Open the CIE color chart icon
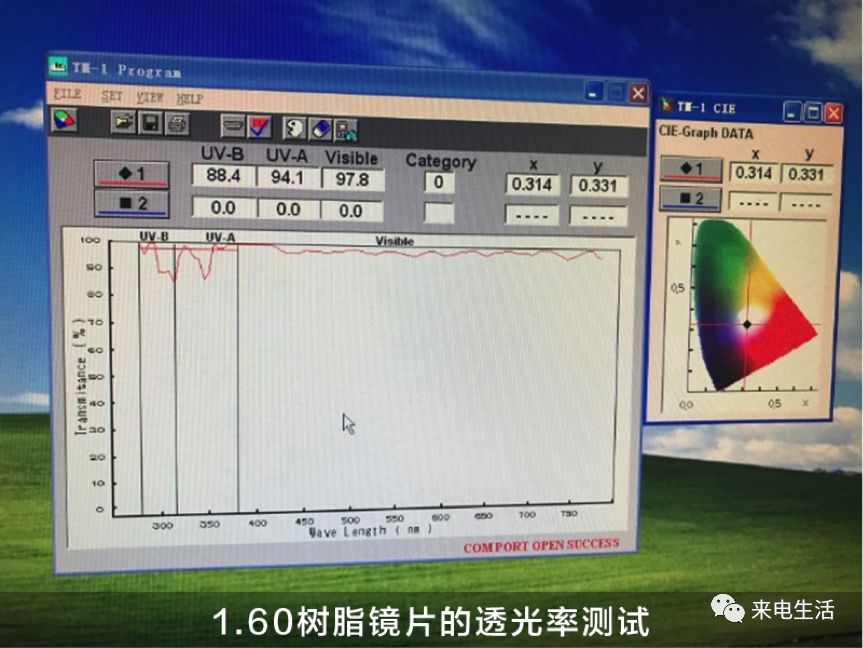Viewport: 863px width, 648px height. coord(63,119)
